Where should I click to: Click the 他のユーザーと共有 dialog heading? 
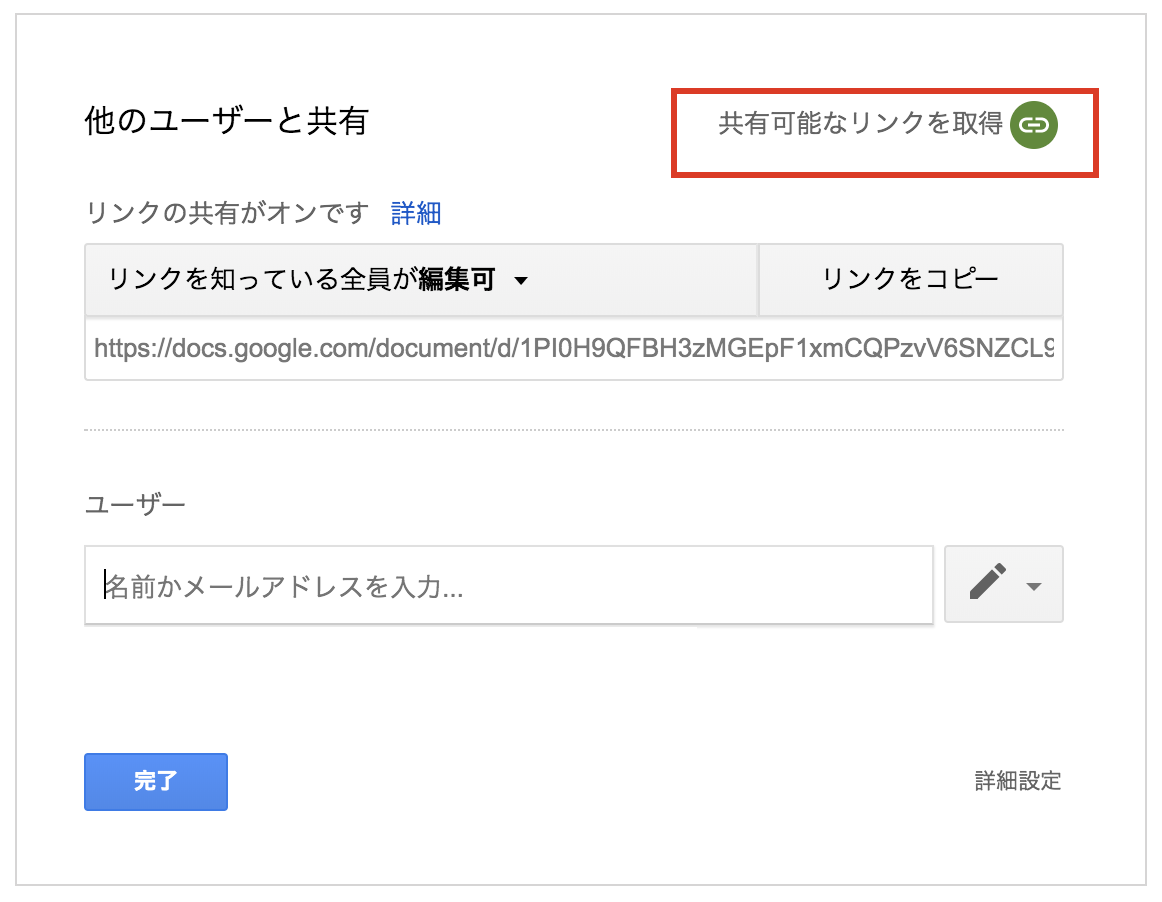tap(226, 121)
